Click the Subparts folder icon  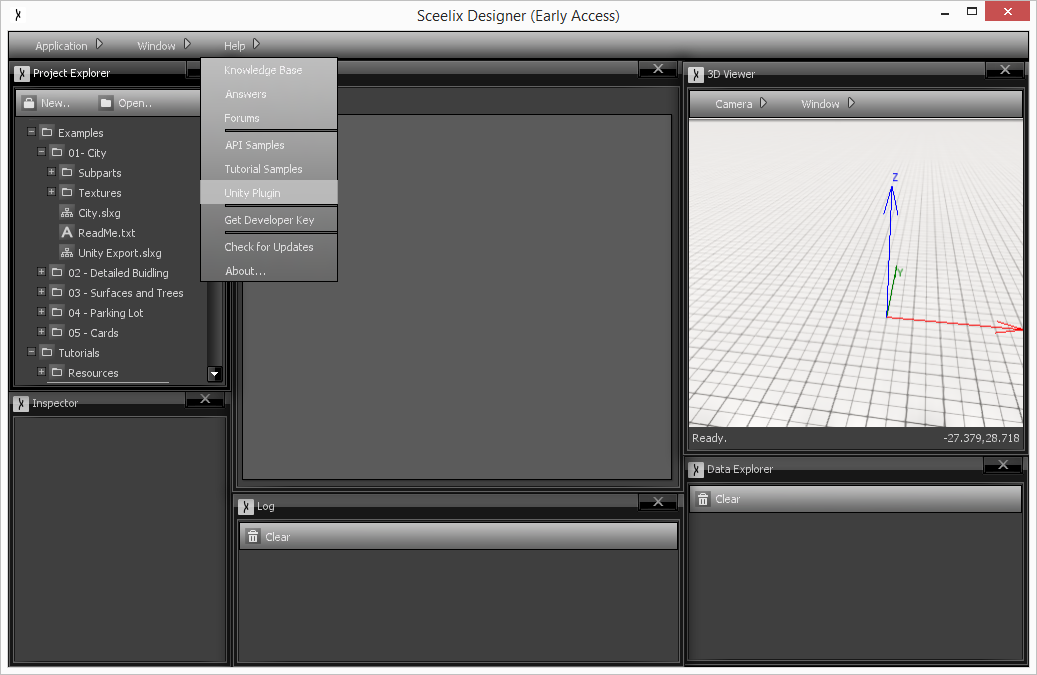click(67, 172)
